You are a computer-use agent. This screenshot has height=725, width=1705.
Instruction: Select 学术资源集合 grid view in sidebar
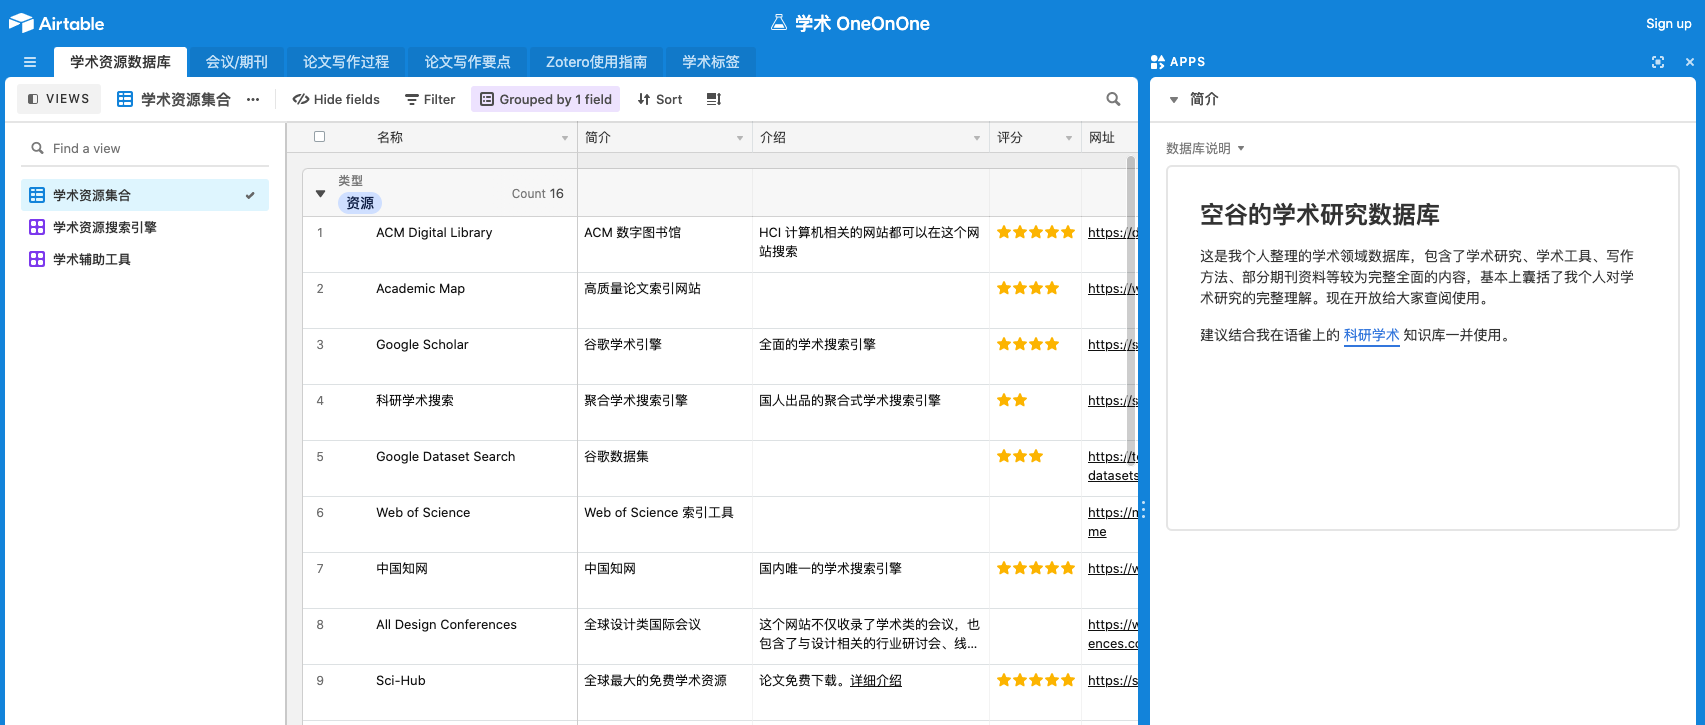145,195
